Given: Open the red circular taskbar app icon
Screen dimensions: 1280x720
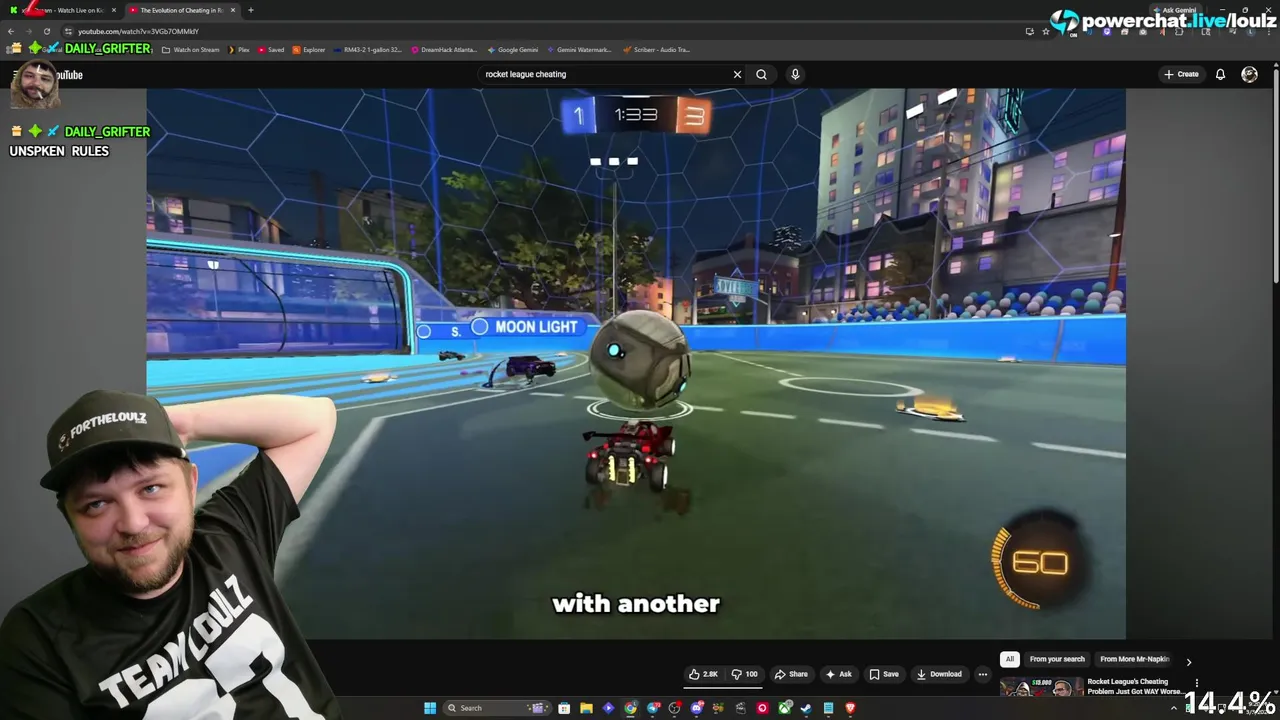Looking at the screenshot, I should point(762,708).
